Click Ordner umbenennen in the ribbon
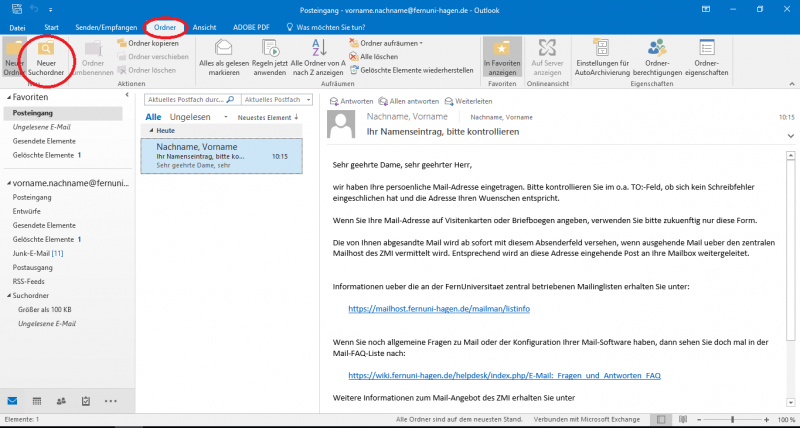The width and height of the screenshot is (800, 428). point(93,58)
